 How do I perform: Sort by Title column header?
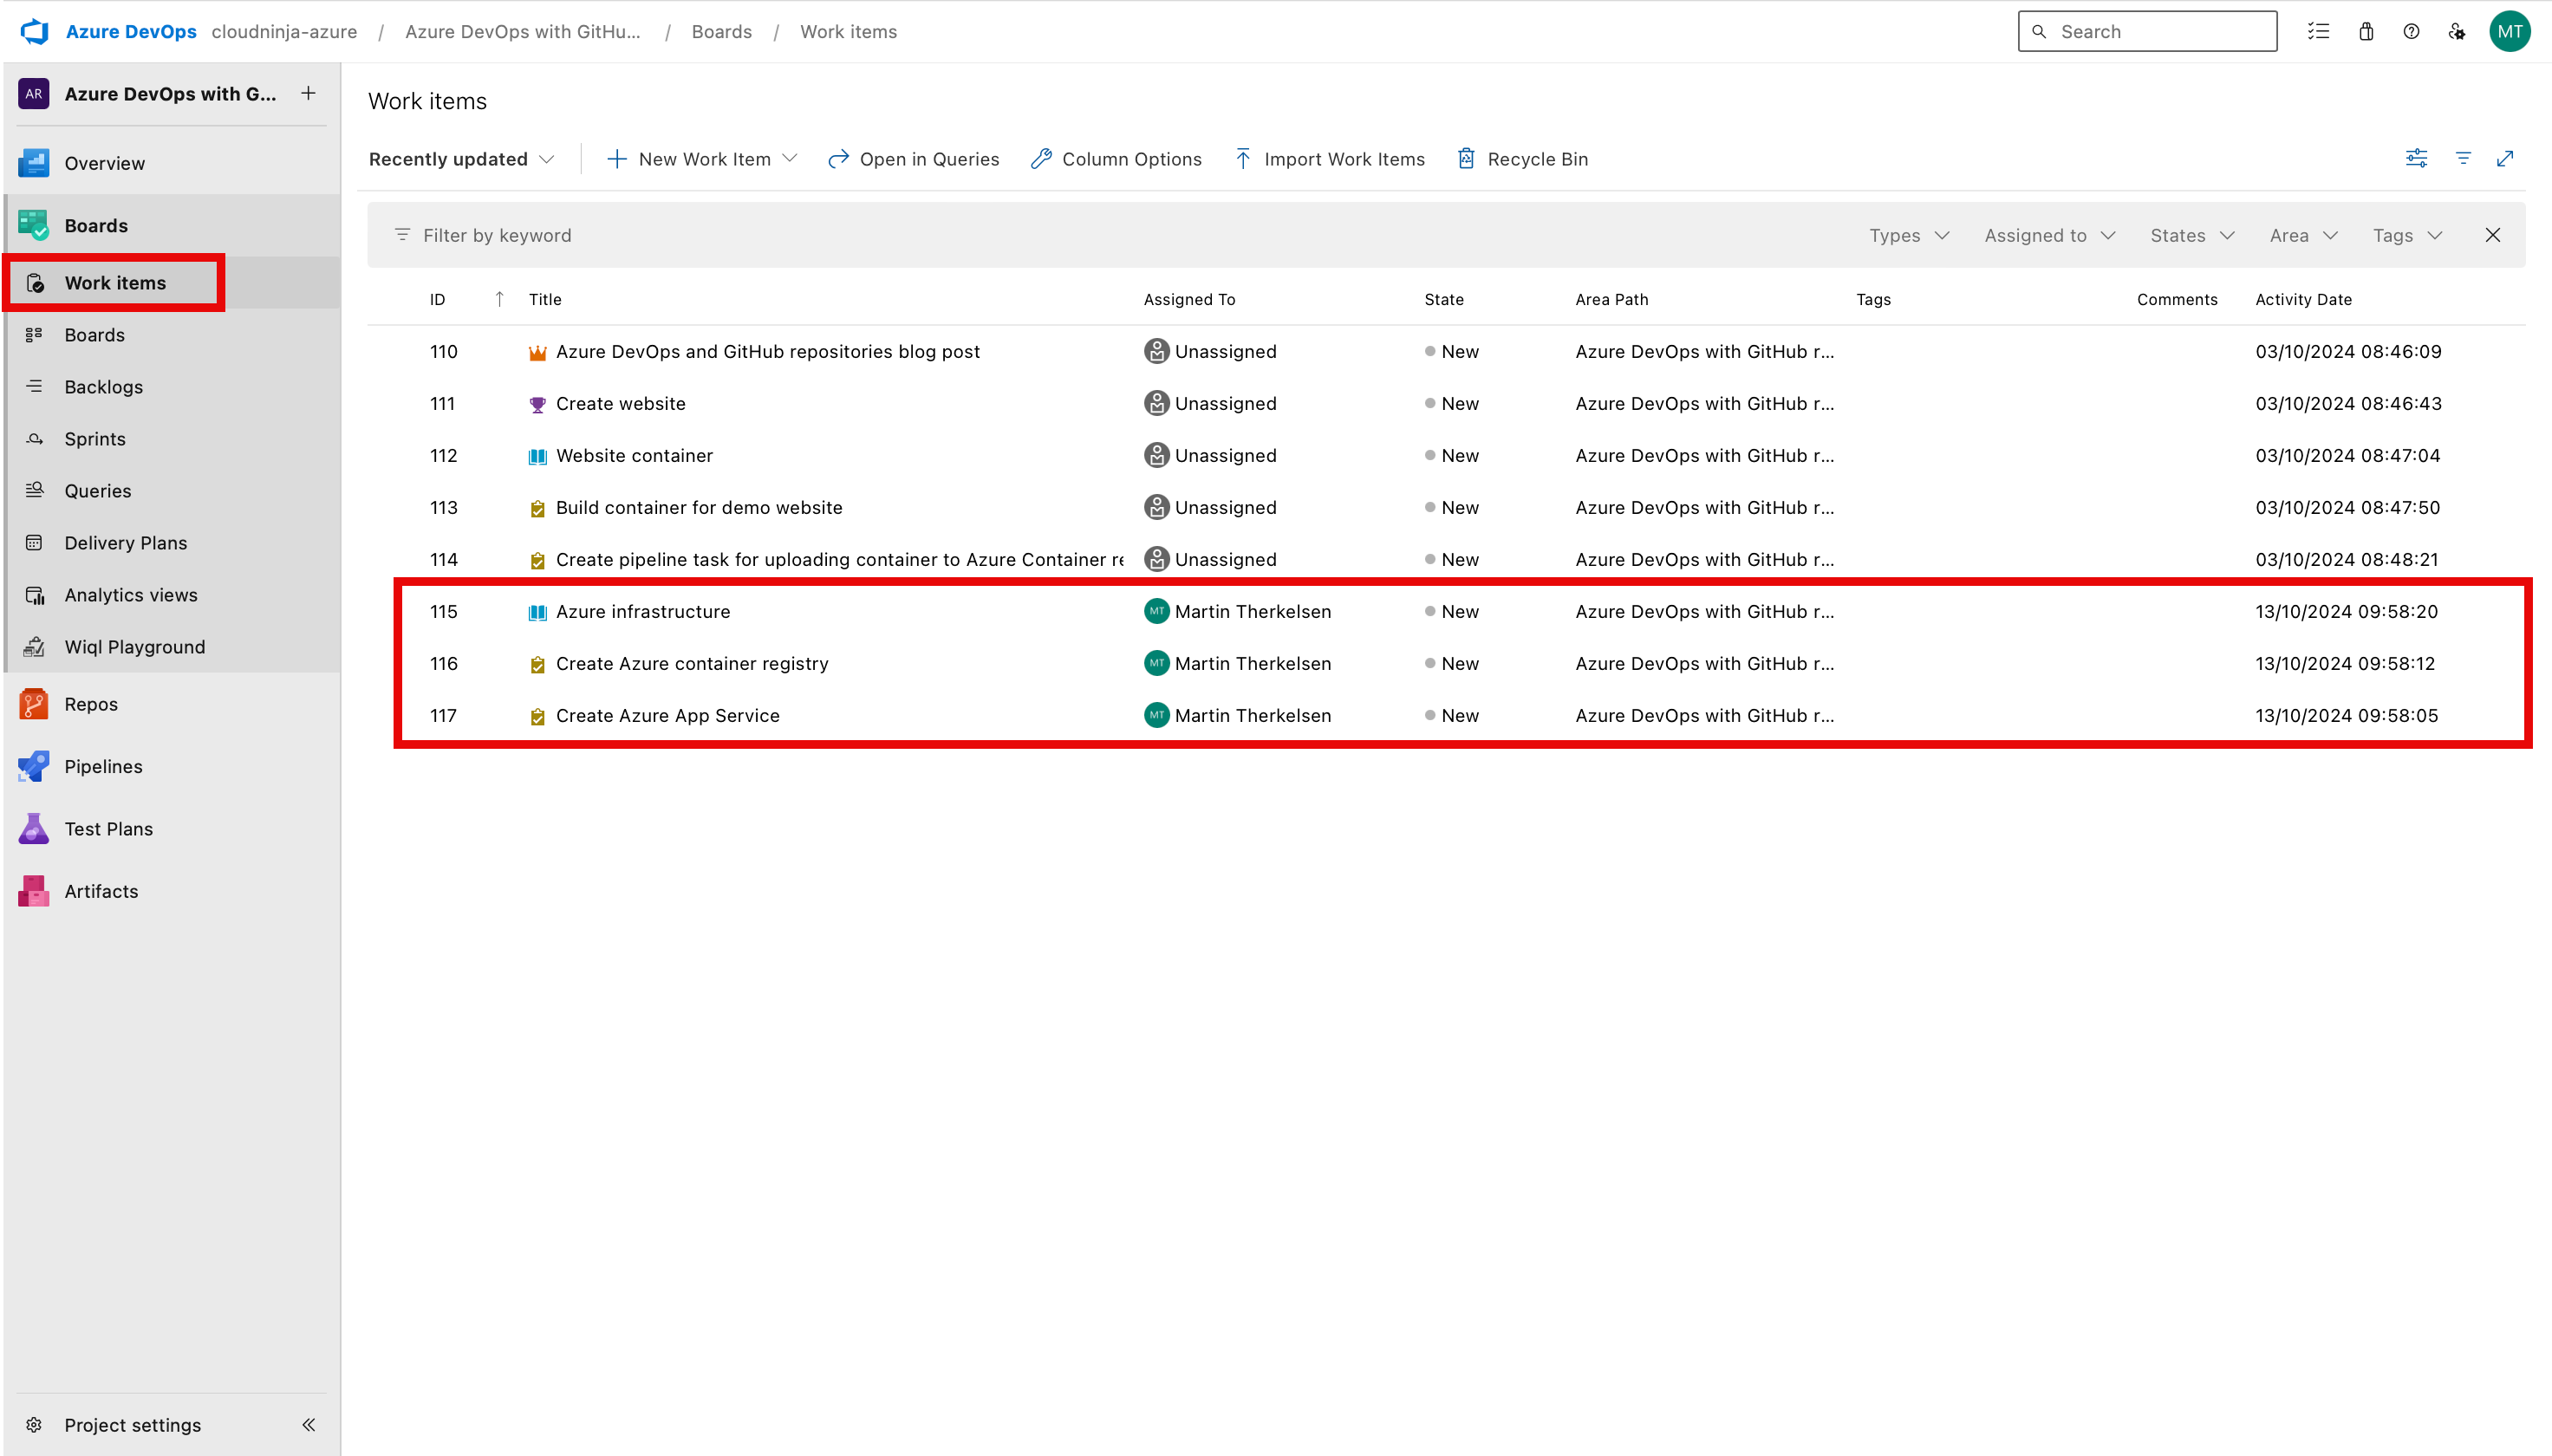click(545, 299)
